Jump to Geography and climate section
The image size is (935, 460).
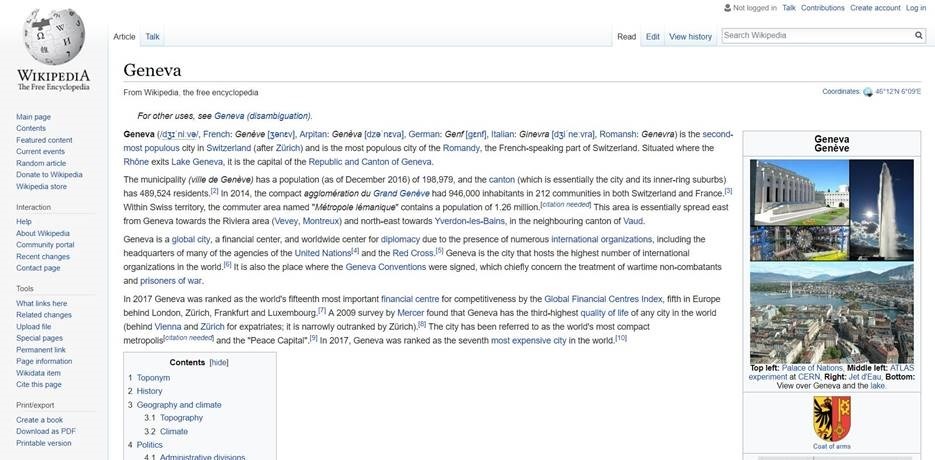pos(180,405)
